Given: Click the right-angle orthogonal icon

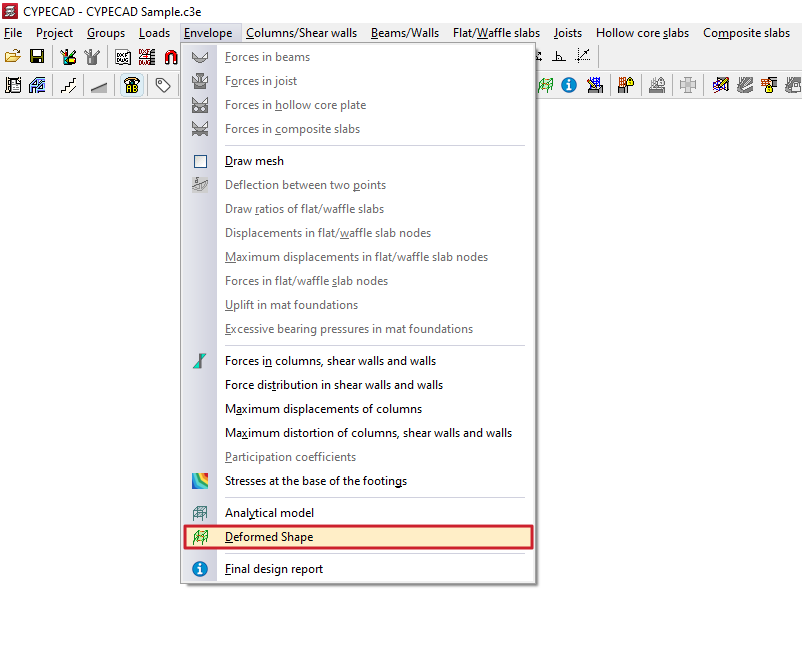Looking at the screenshot, I should pyautogui.click(x=559, y=56).
